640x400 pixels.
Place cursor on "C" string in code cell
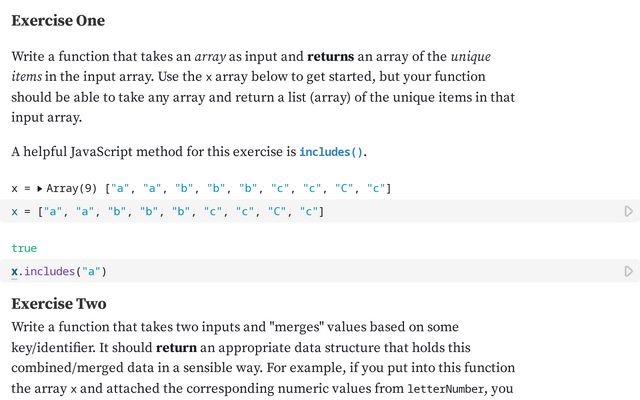point(277,211)
